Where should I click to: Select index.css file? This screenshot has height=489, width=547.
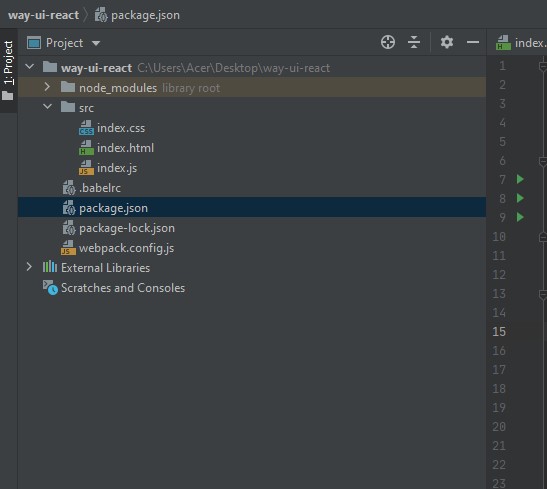click(252, 128)
